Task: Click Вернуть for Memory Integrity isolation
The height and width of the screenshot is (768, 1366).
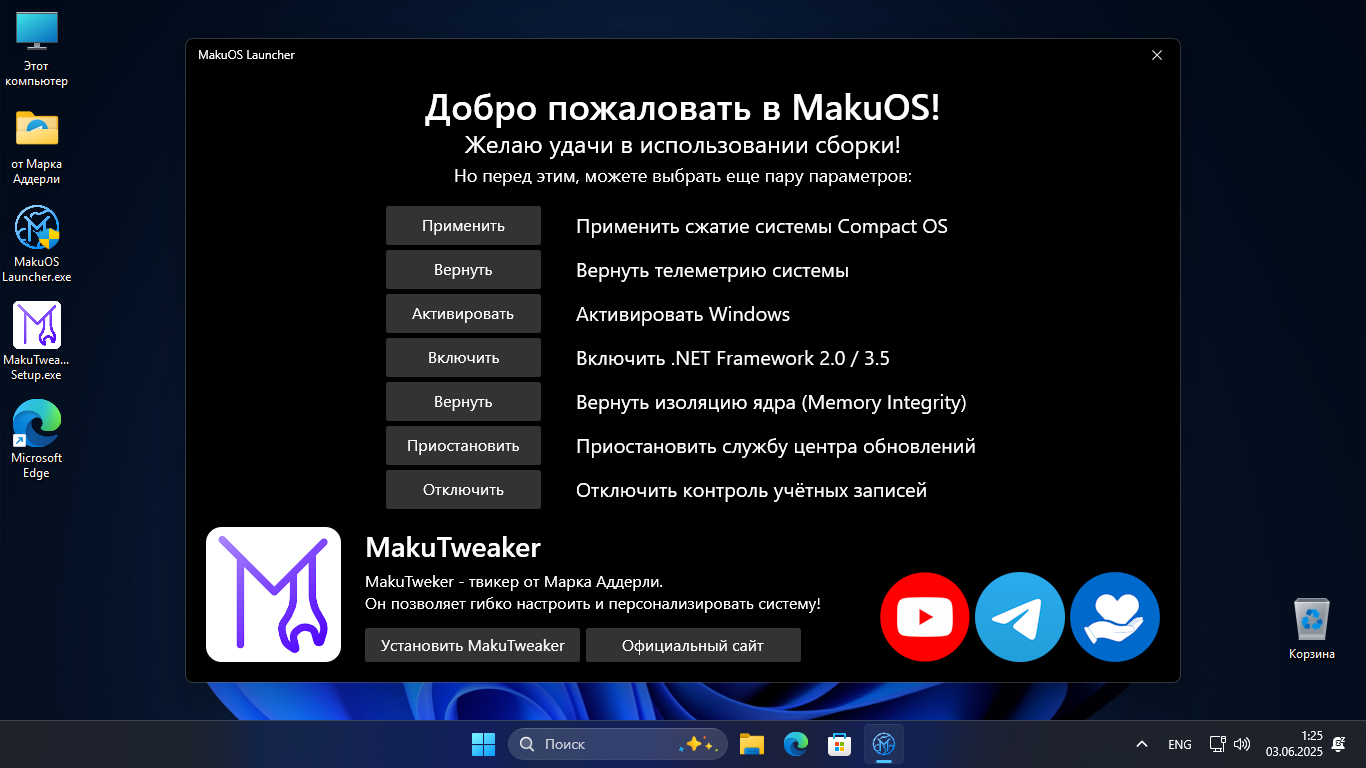Action: click(463, 401)
